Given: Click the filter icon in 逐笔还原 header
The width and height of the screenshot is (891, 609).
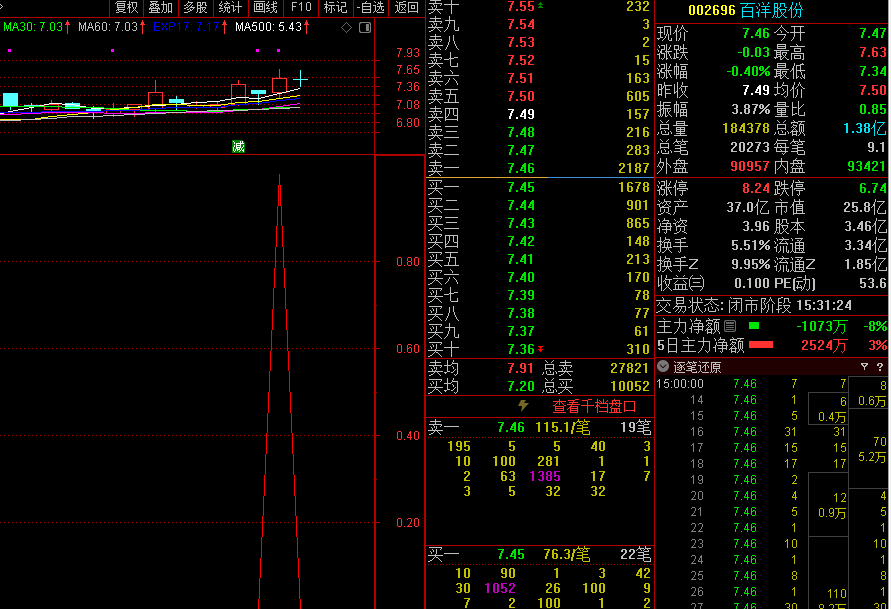Looking at the screenshot, I should point(864,367).
